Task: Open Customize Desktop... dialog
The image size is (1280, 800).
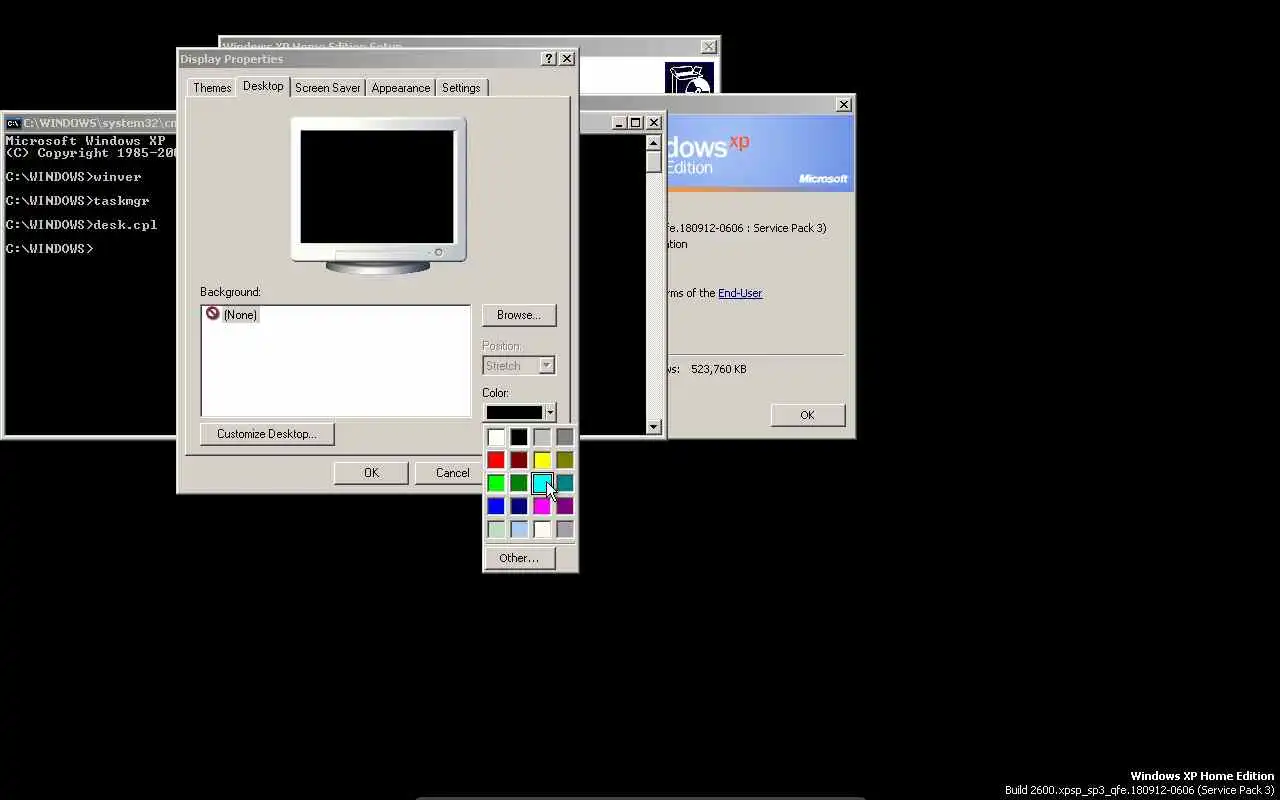Action: (267, 434)
